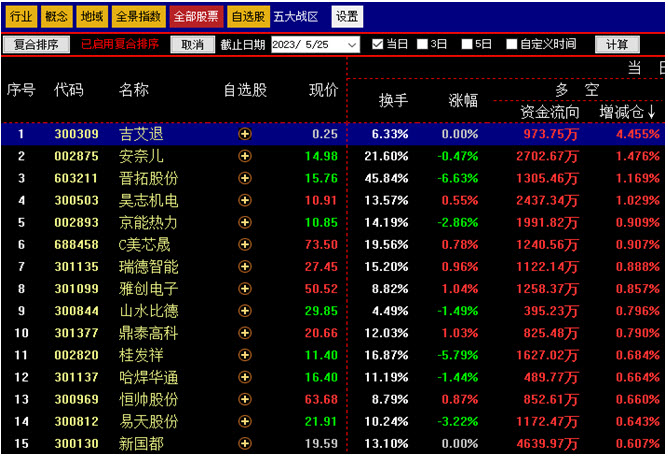Viewport: 668px width, 461px height.
Task: Add 安奈儿 to watchlist with plus icon
Action: (245, 156)
